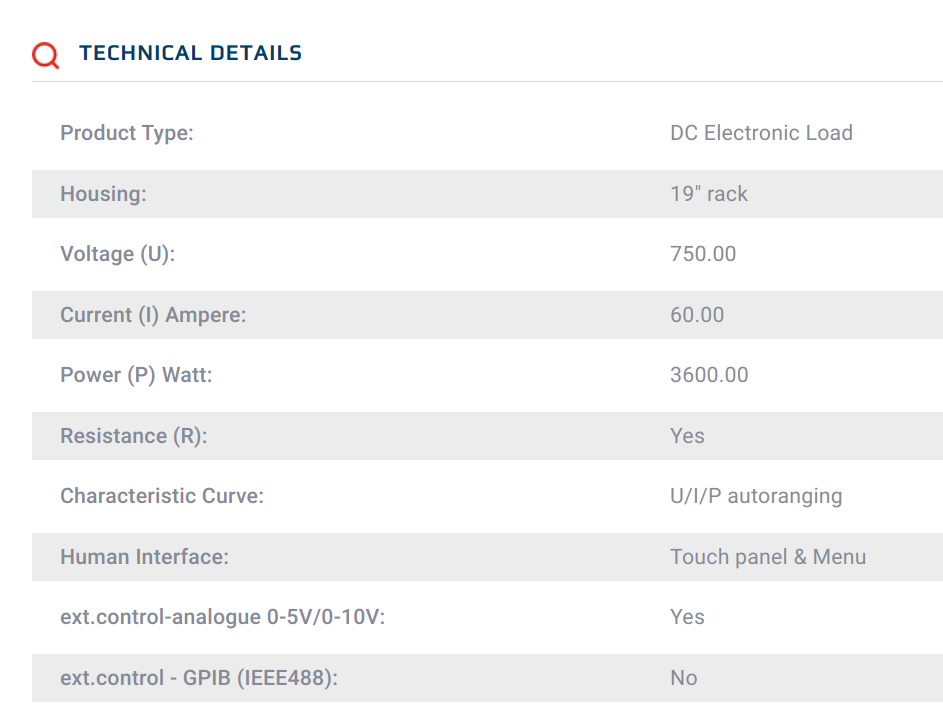Click the Resistance (R) label
943x703 pixels.
click(x=134, y=436)
